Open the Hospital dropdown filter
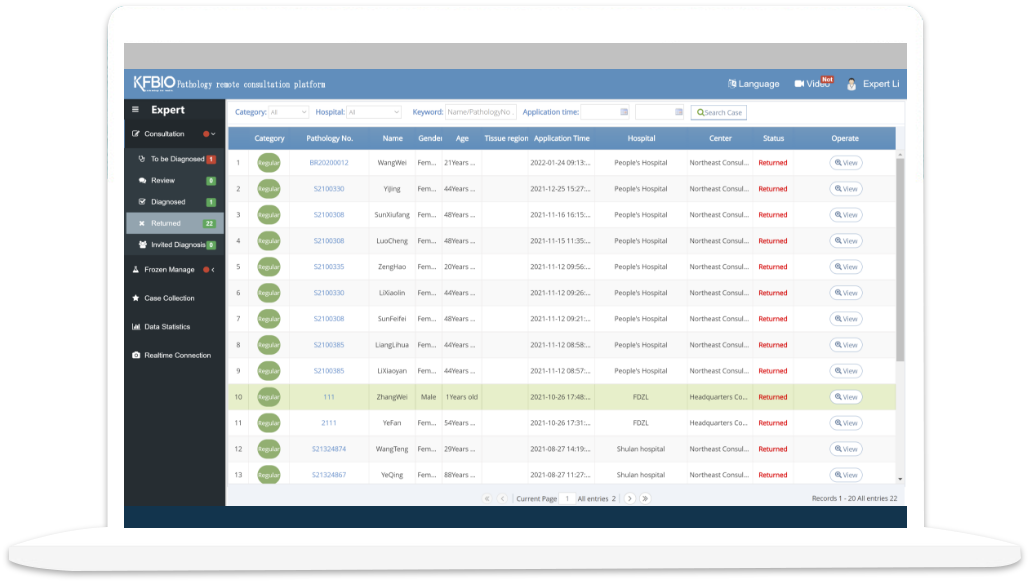The width and height of the screenshot is (1030, 583). click(373, 112)
